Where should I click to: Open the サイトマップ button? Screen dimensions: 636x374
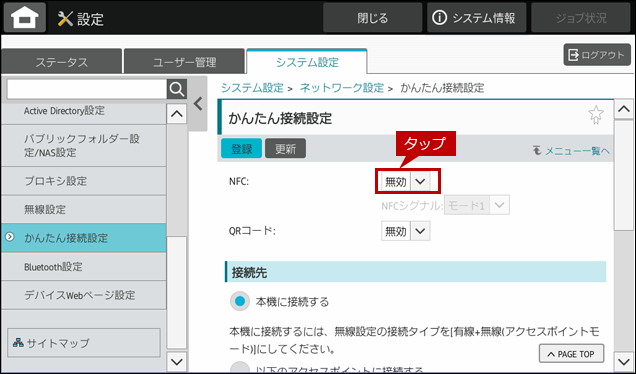[x=84, y=343]
